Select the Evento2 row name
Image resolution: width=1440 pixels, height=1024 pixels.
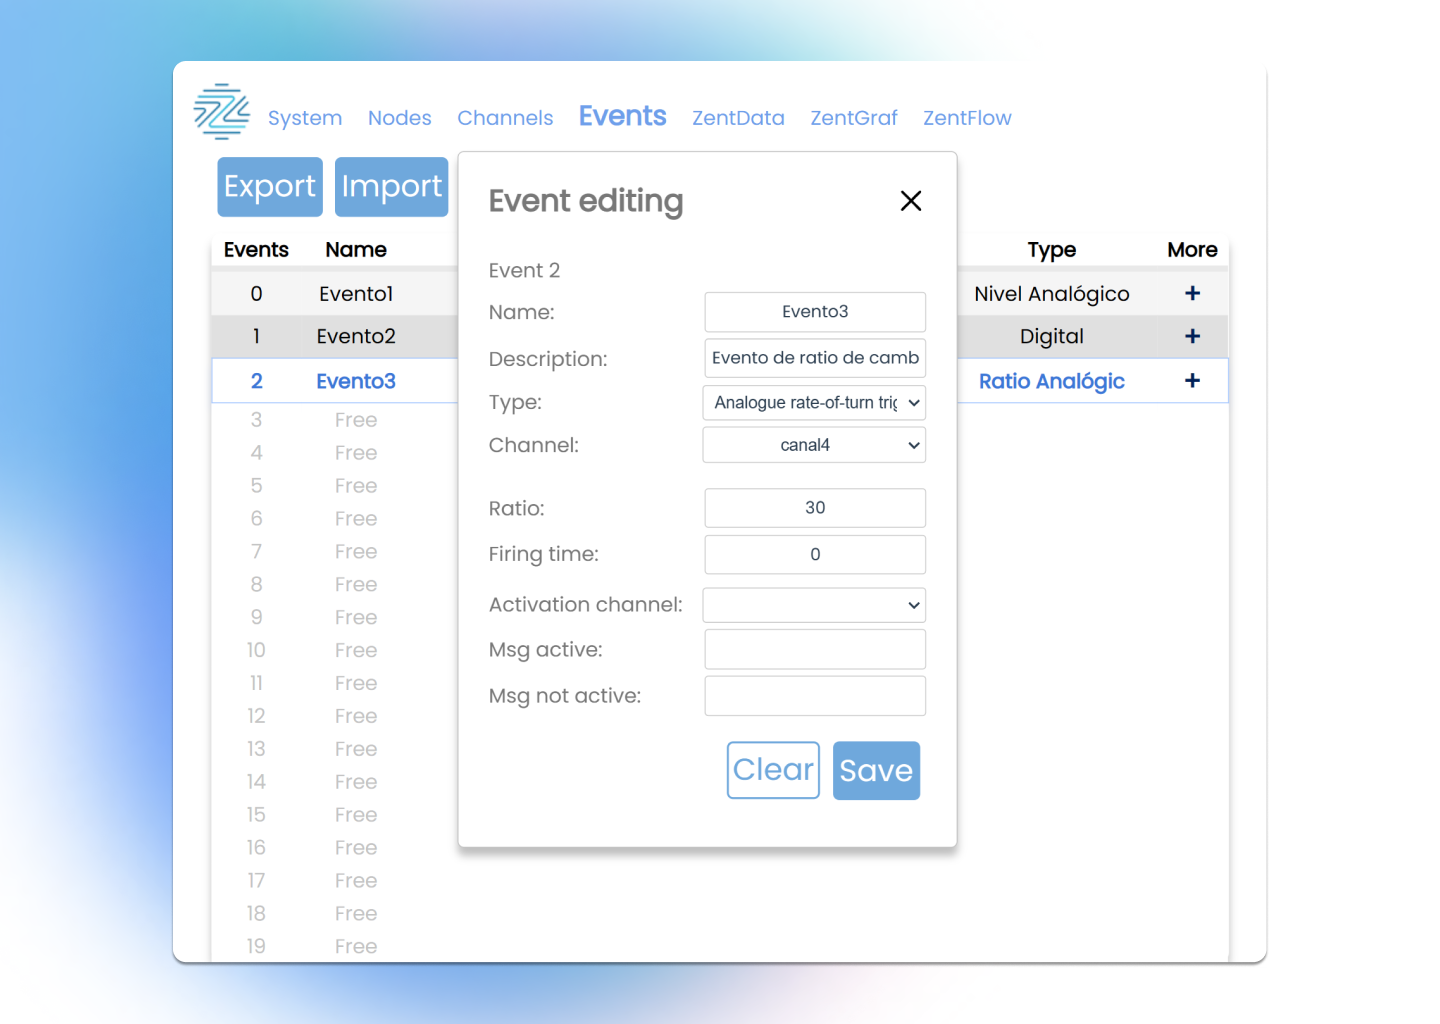pos(356,337)
